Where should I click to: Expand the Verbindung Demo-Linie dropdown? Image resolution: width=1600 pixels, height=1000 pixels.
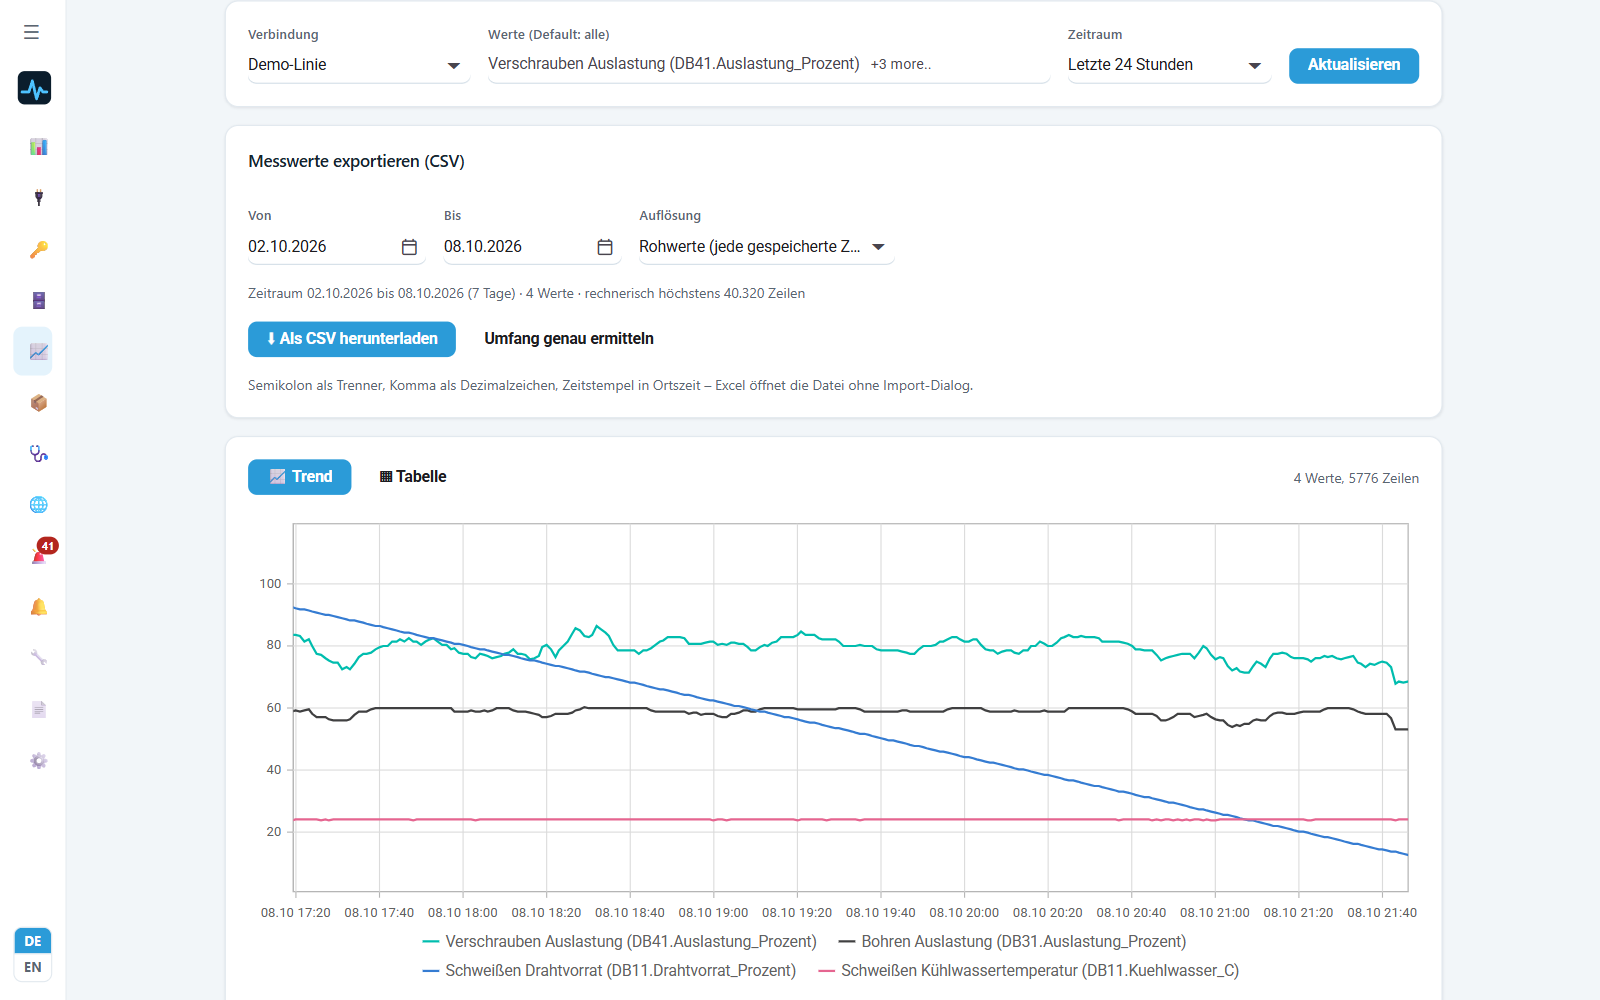point(358,65)
